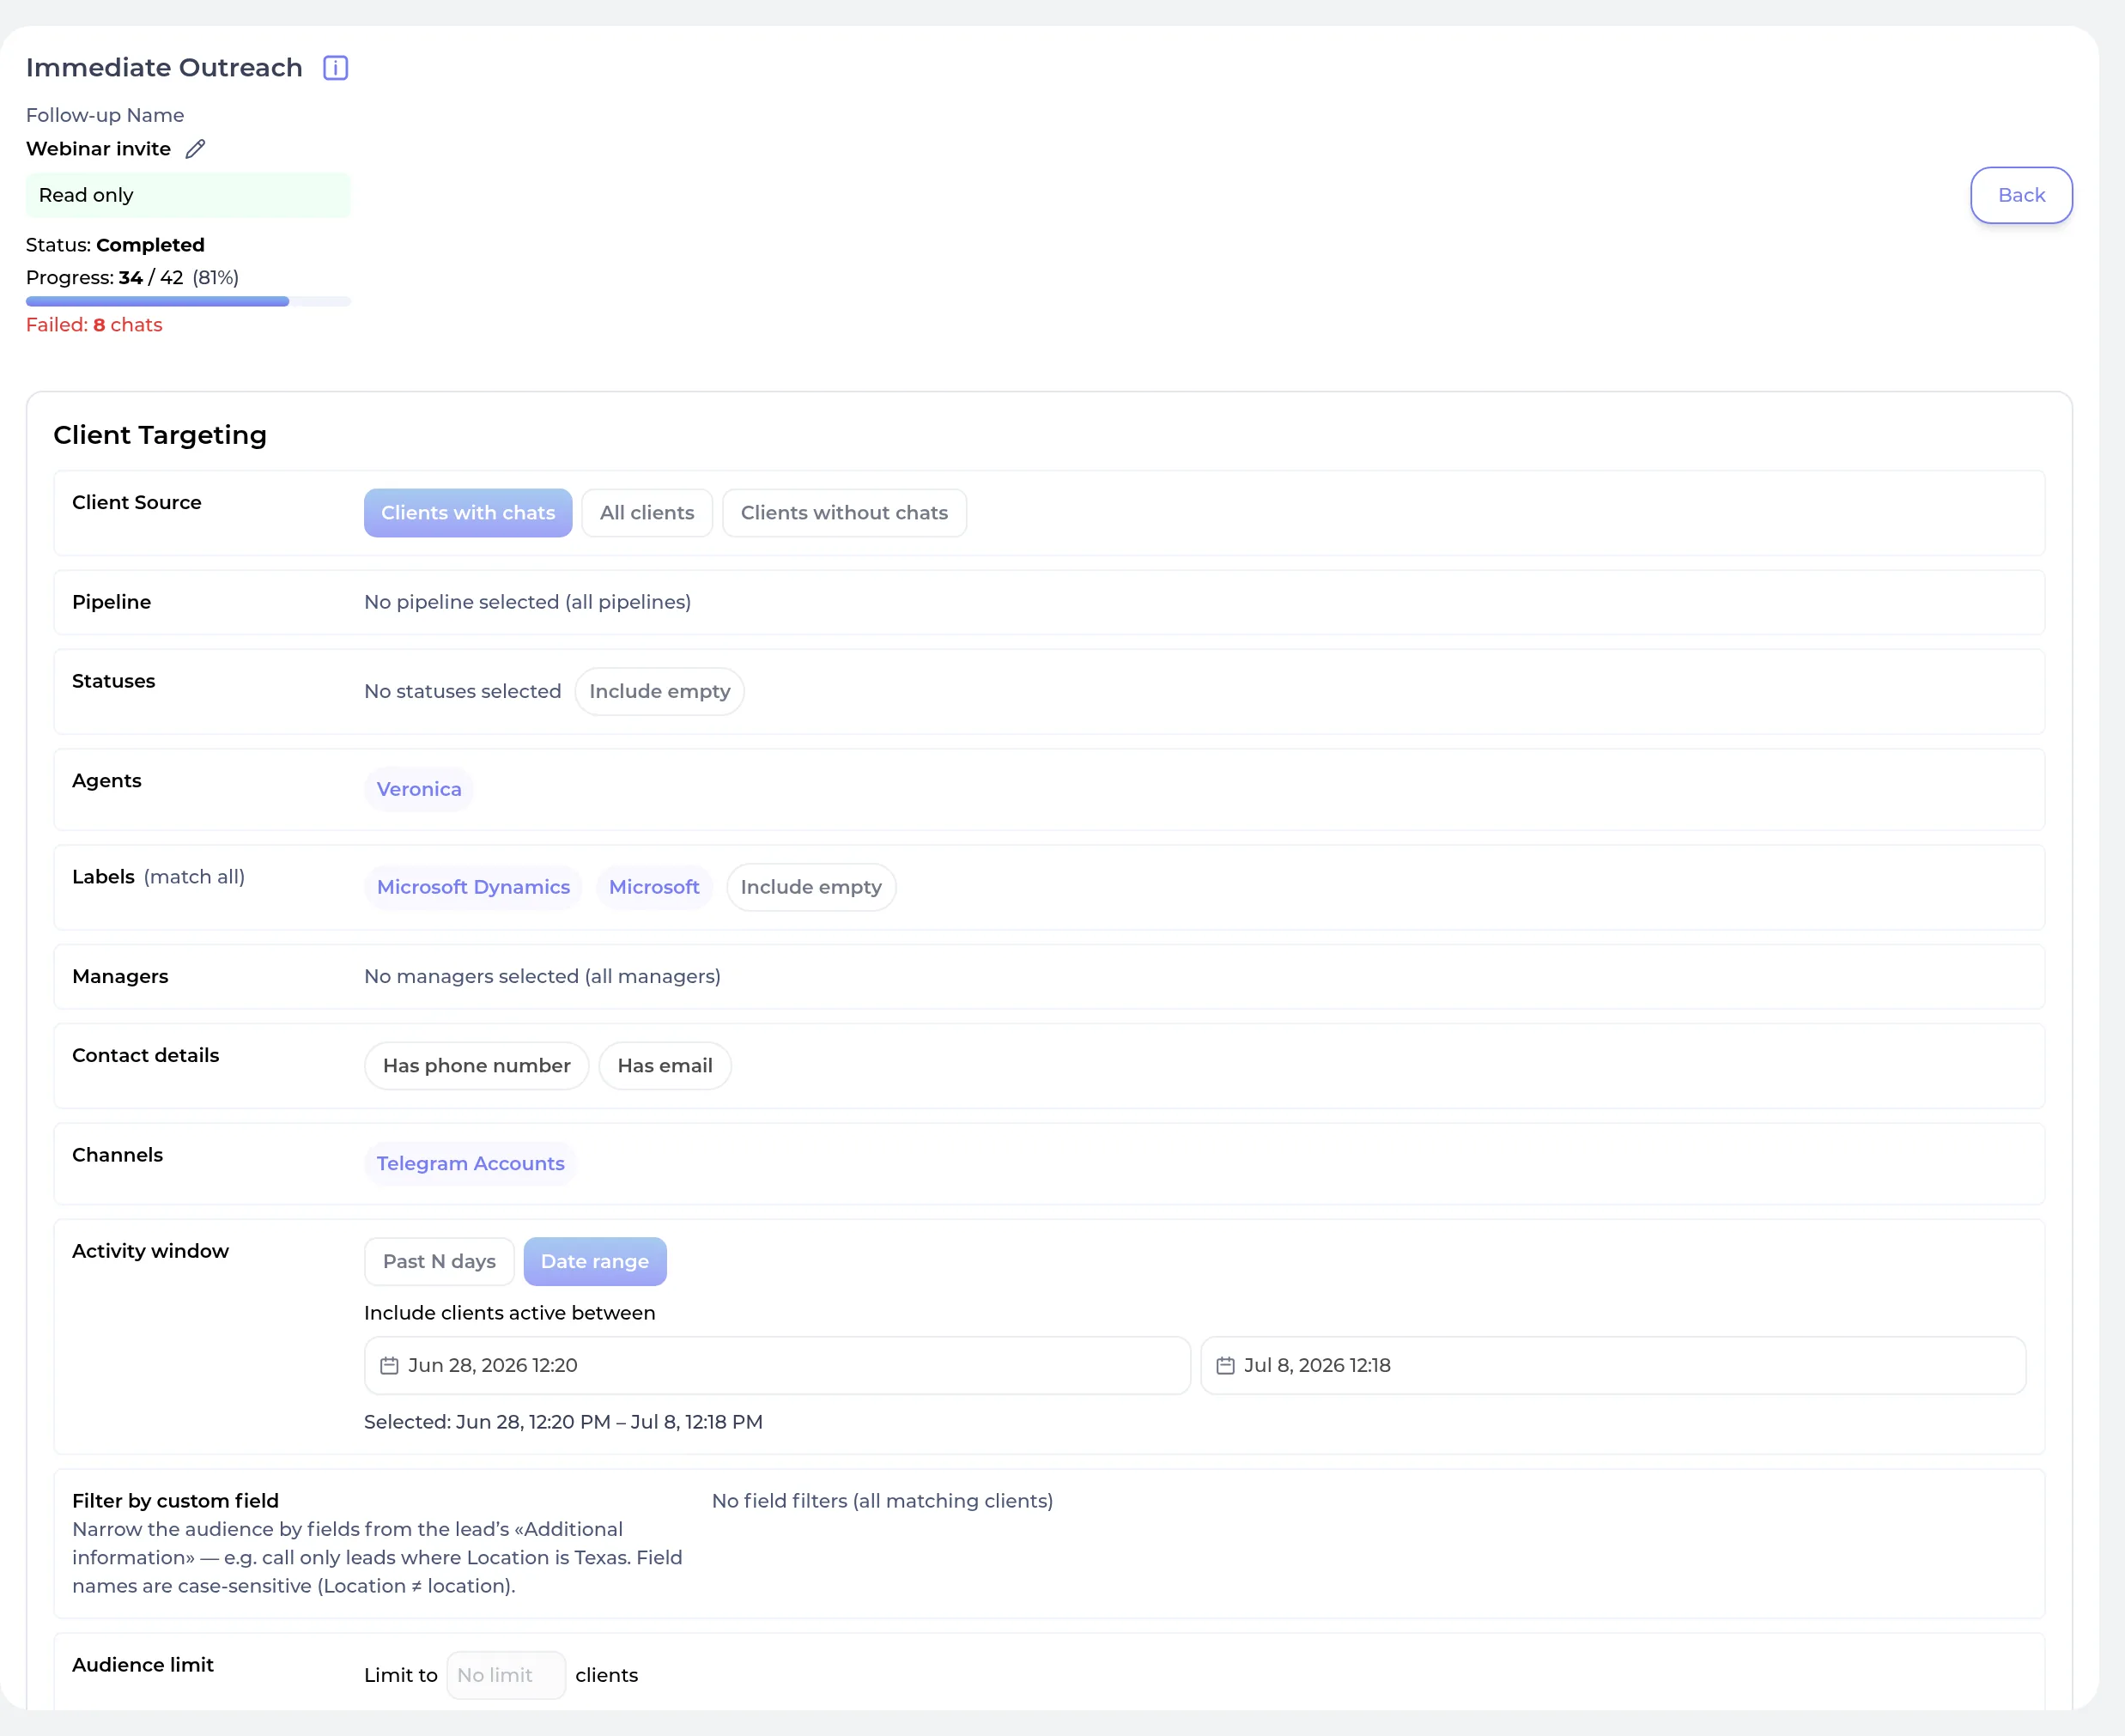Click the start date calendar icon

(x=389, y=1366)
